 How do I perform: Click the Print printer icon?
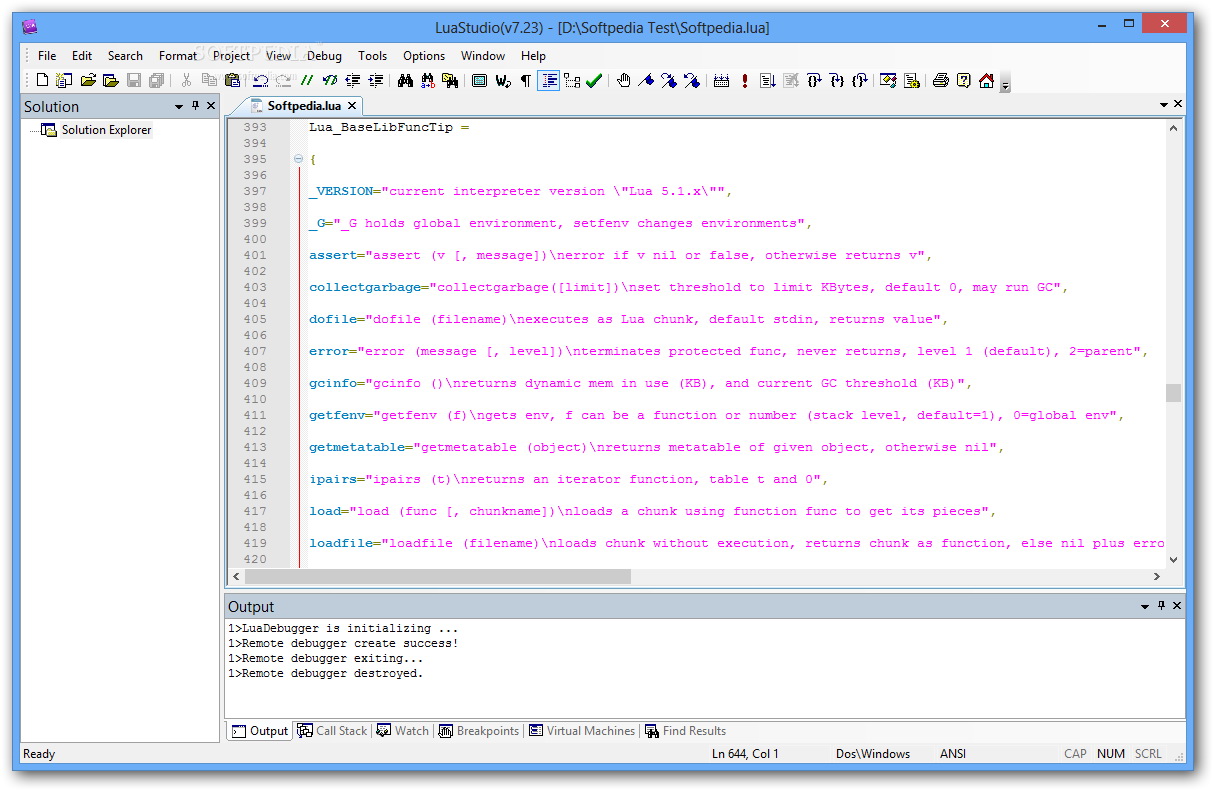click(x=940, y=81)
